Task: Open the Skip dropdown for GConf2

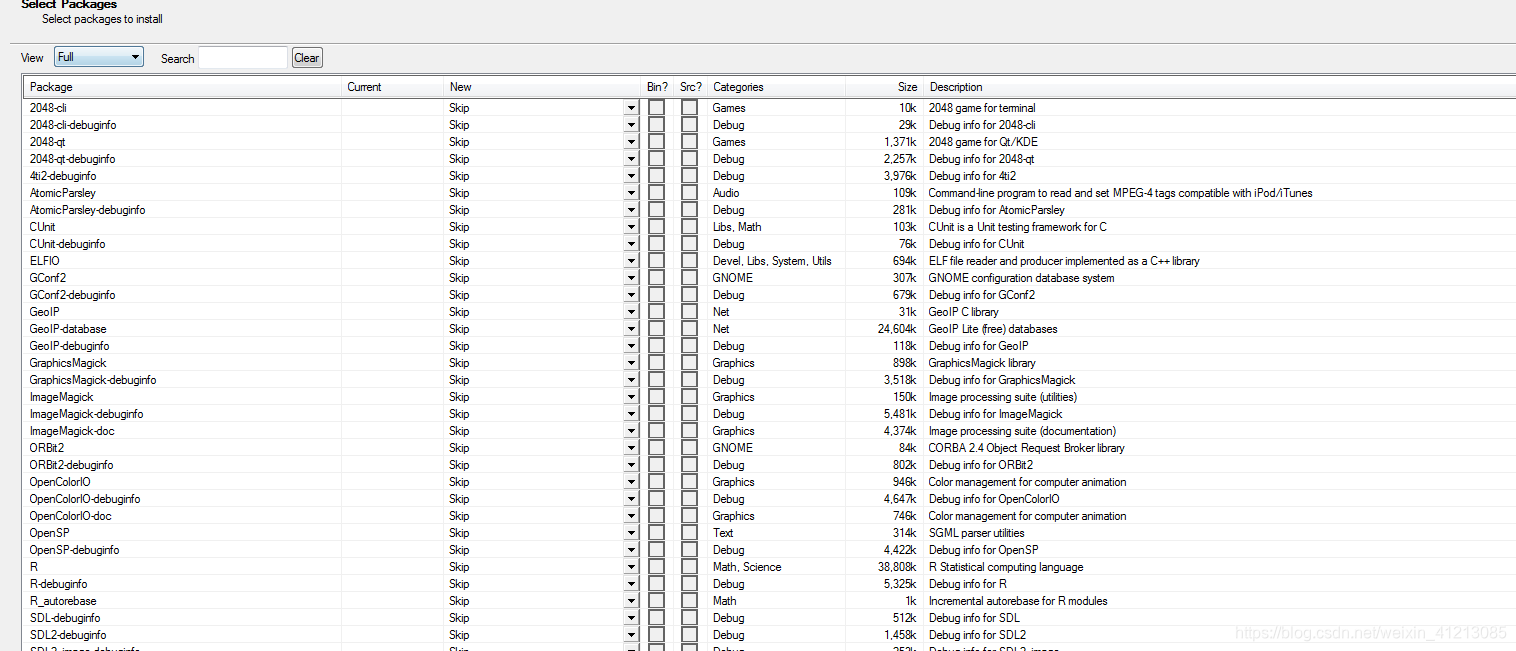Action: pos(631,278)
